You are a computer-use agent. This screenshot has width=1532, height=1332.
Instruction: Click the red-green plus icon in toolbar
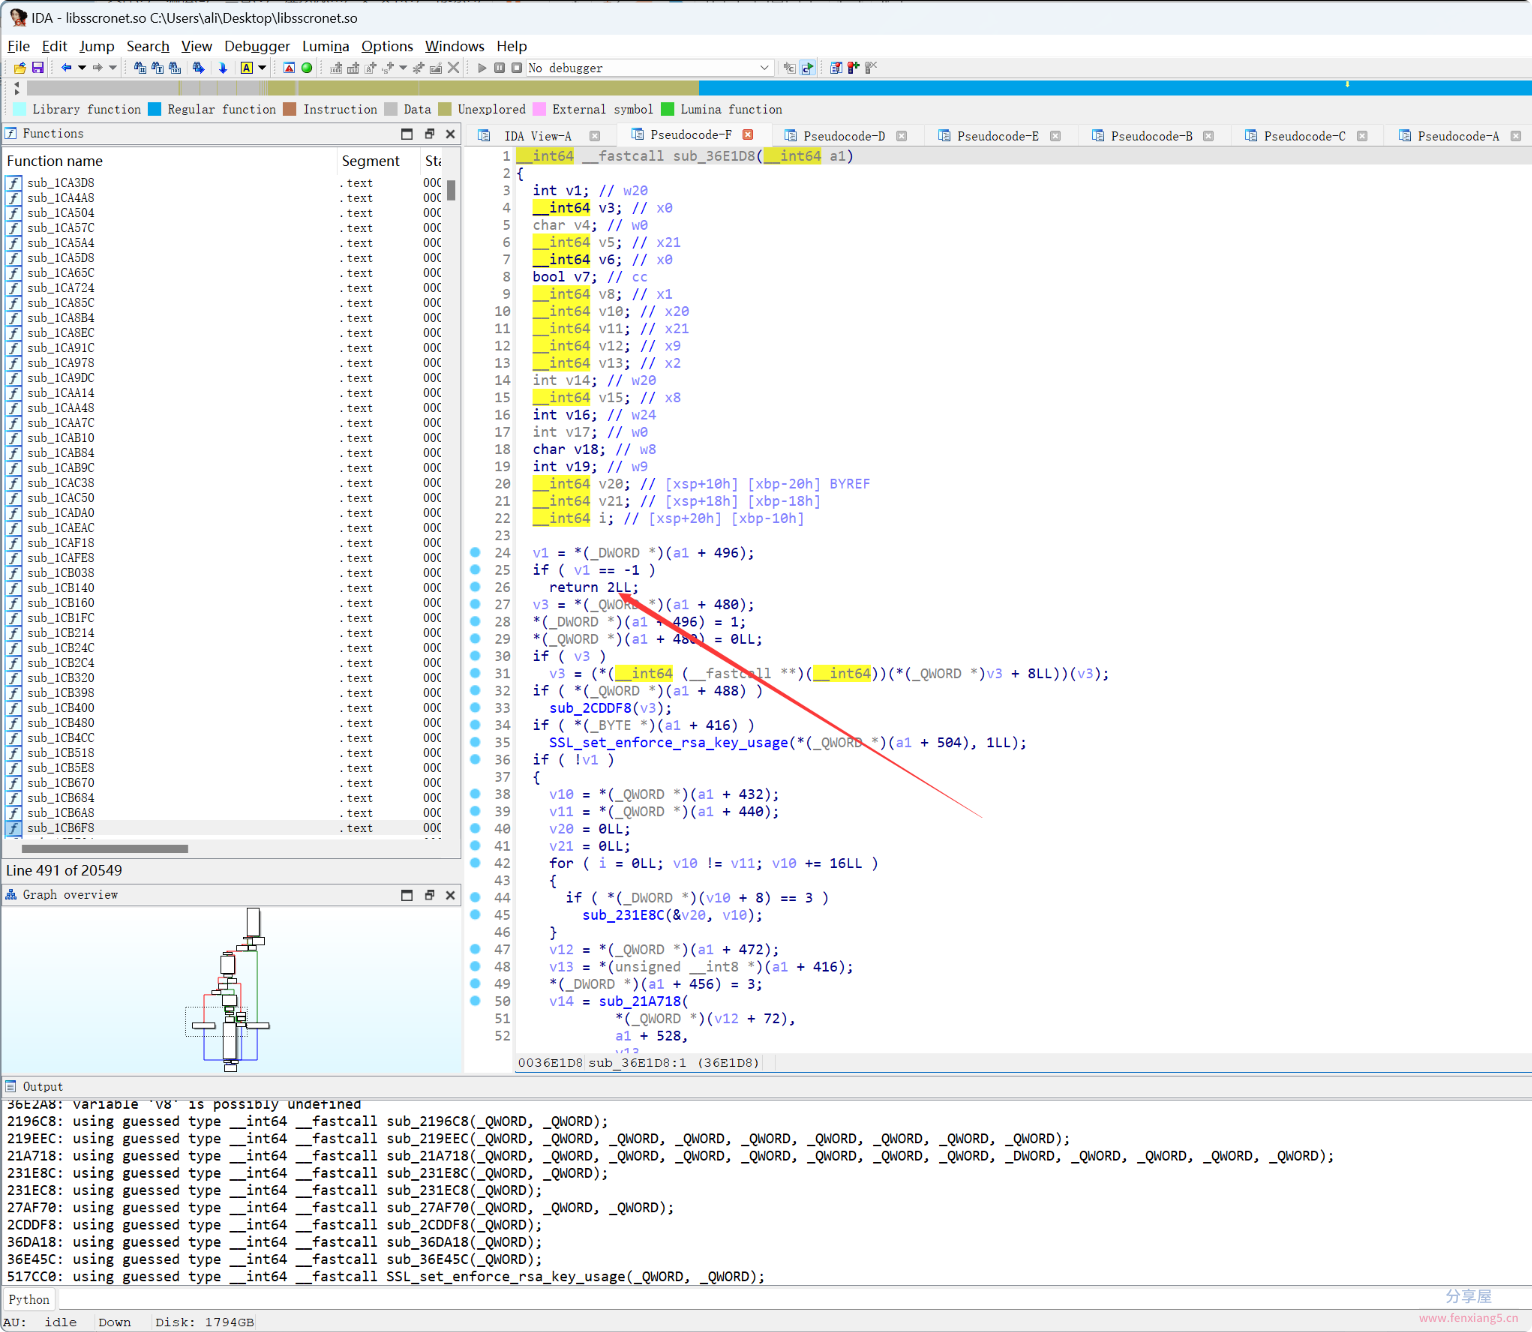pos(853,68)
